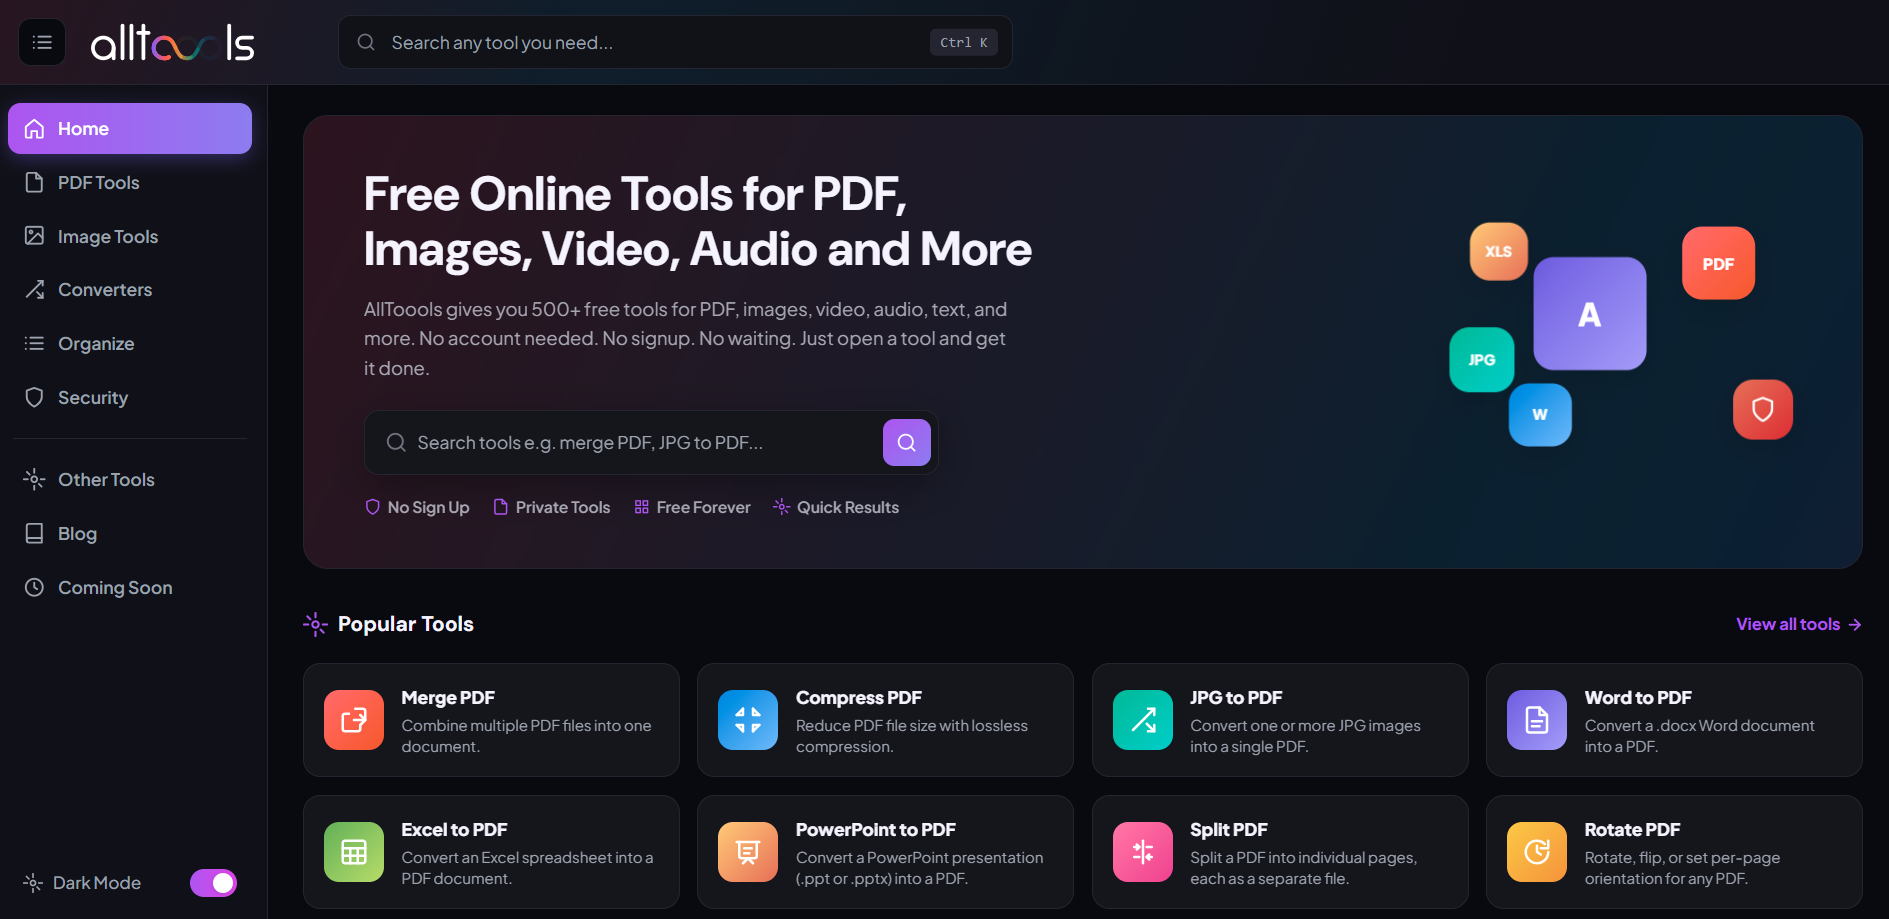The image size is (1889, 919).
Task: Open the Word to PDF card title
Action: click(1638, 698)
